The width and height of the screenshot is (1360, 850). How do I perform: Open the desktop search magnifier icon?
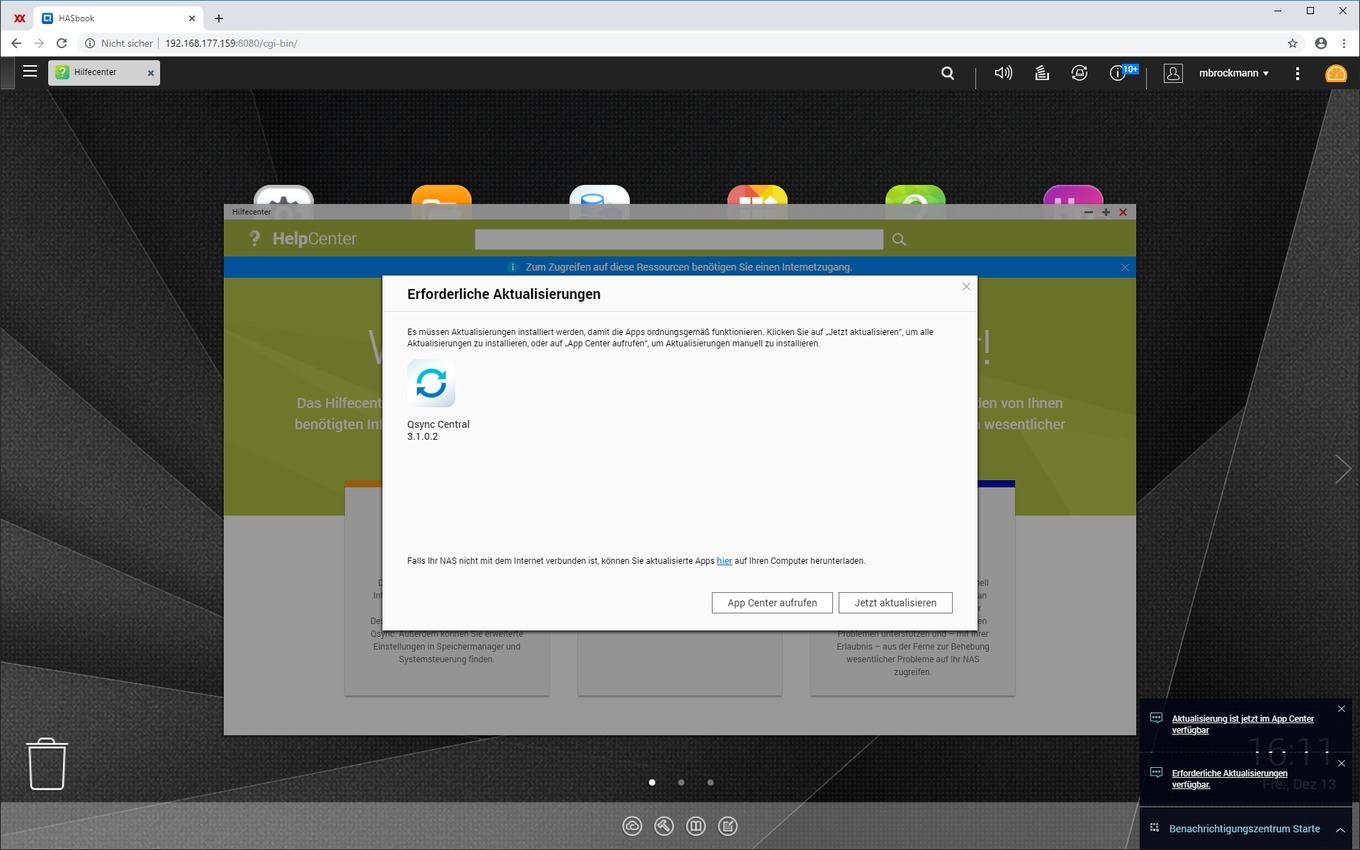947,73
